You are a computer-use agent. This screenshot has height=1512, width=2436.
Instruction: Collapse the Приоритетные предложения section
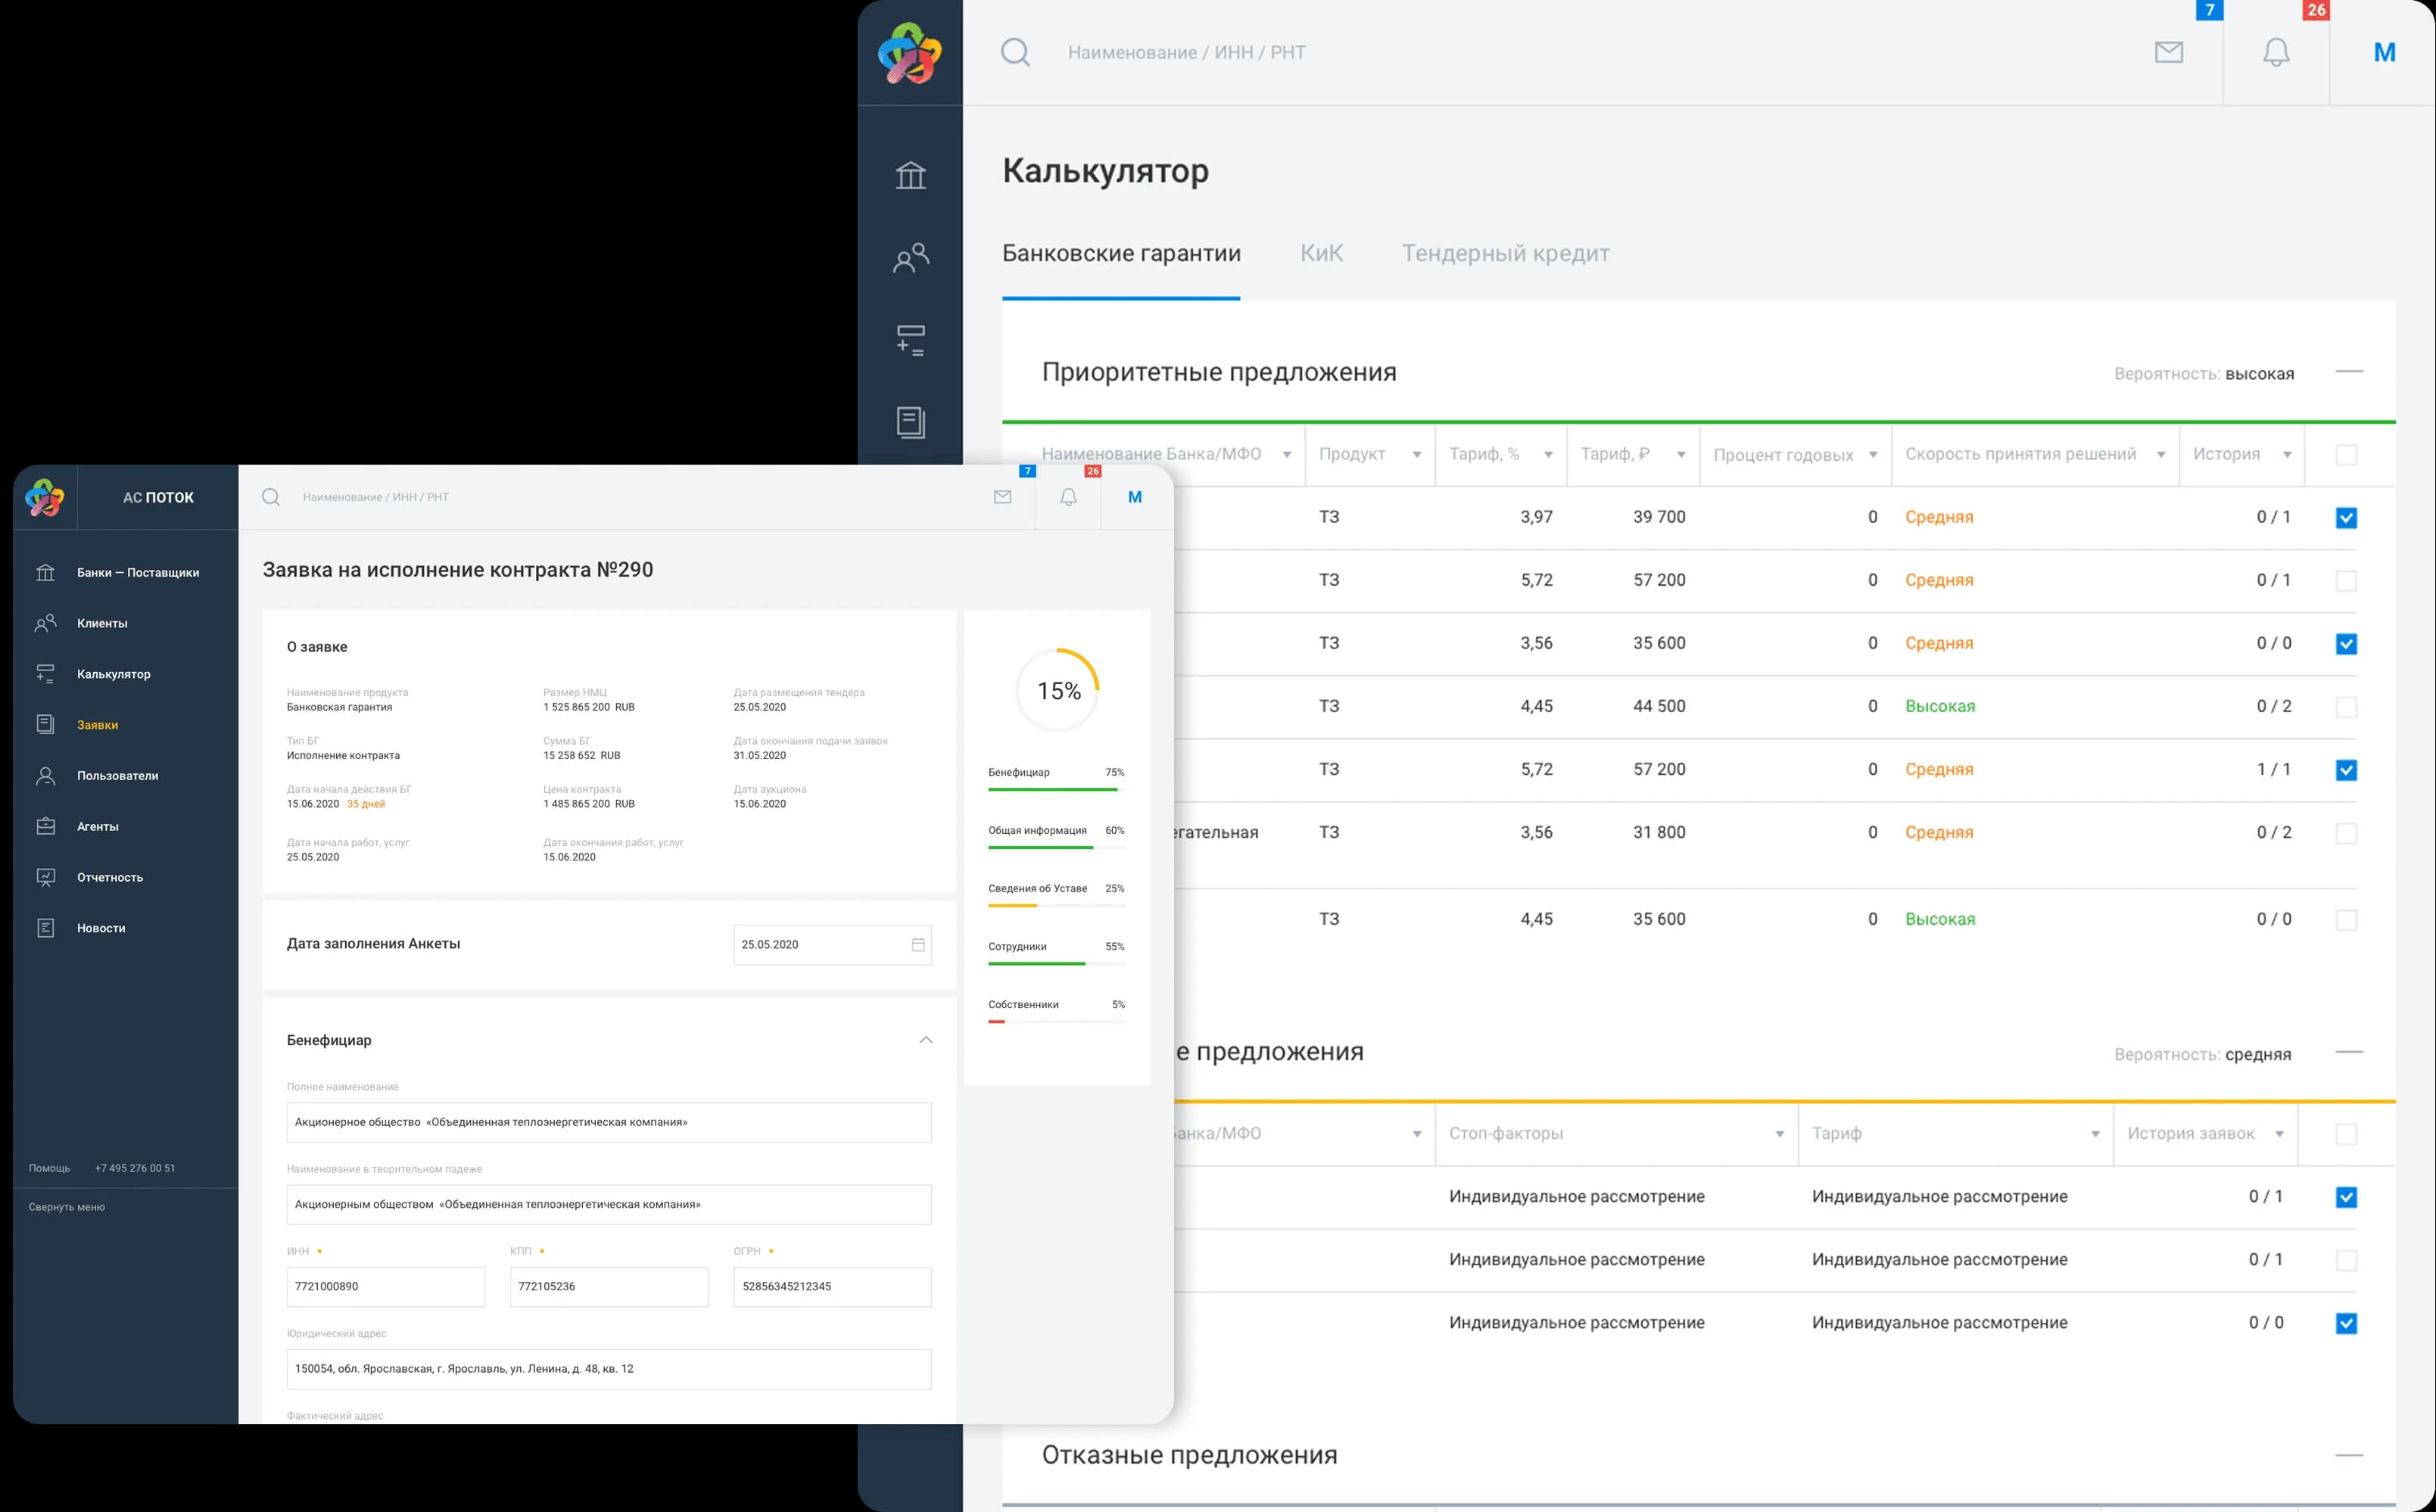click(2349, 372)
